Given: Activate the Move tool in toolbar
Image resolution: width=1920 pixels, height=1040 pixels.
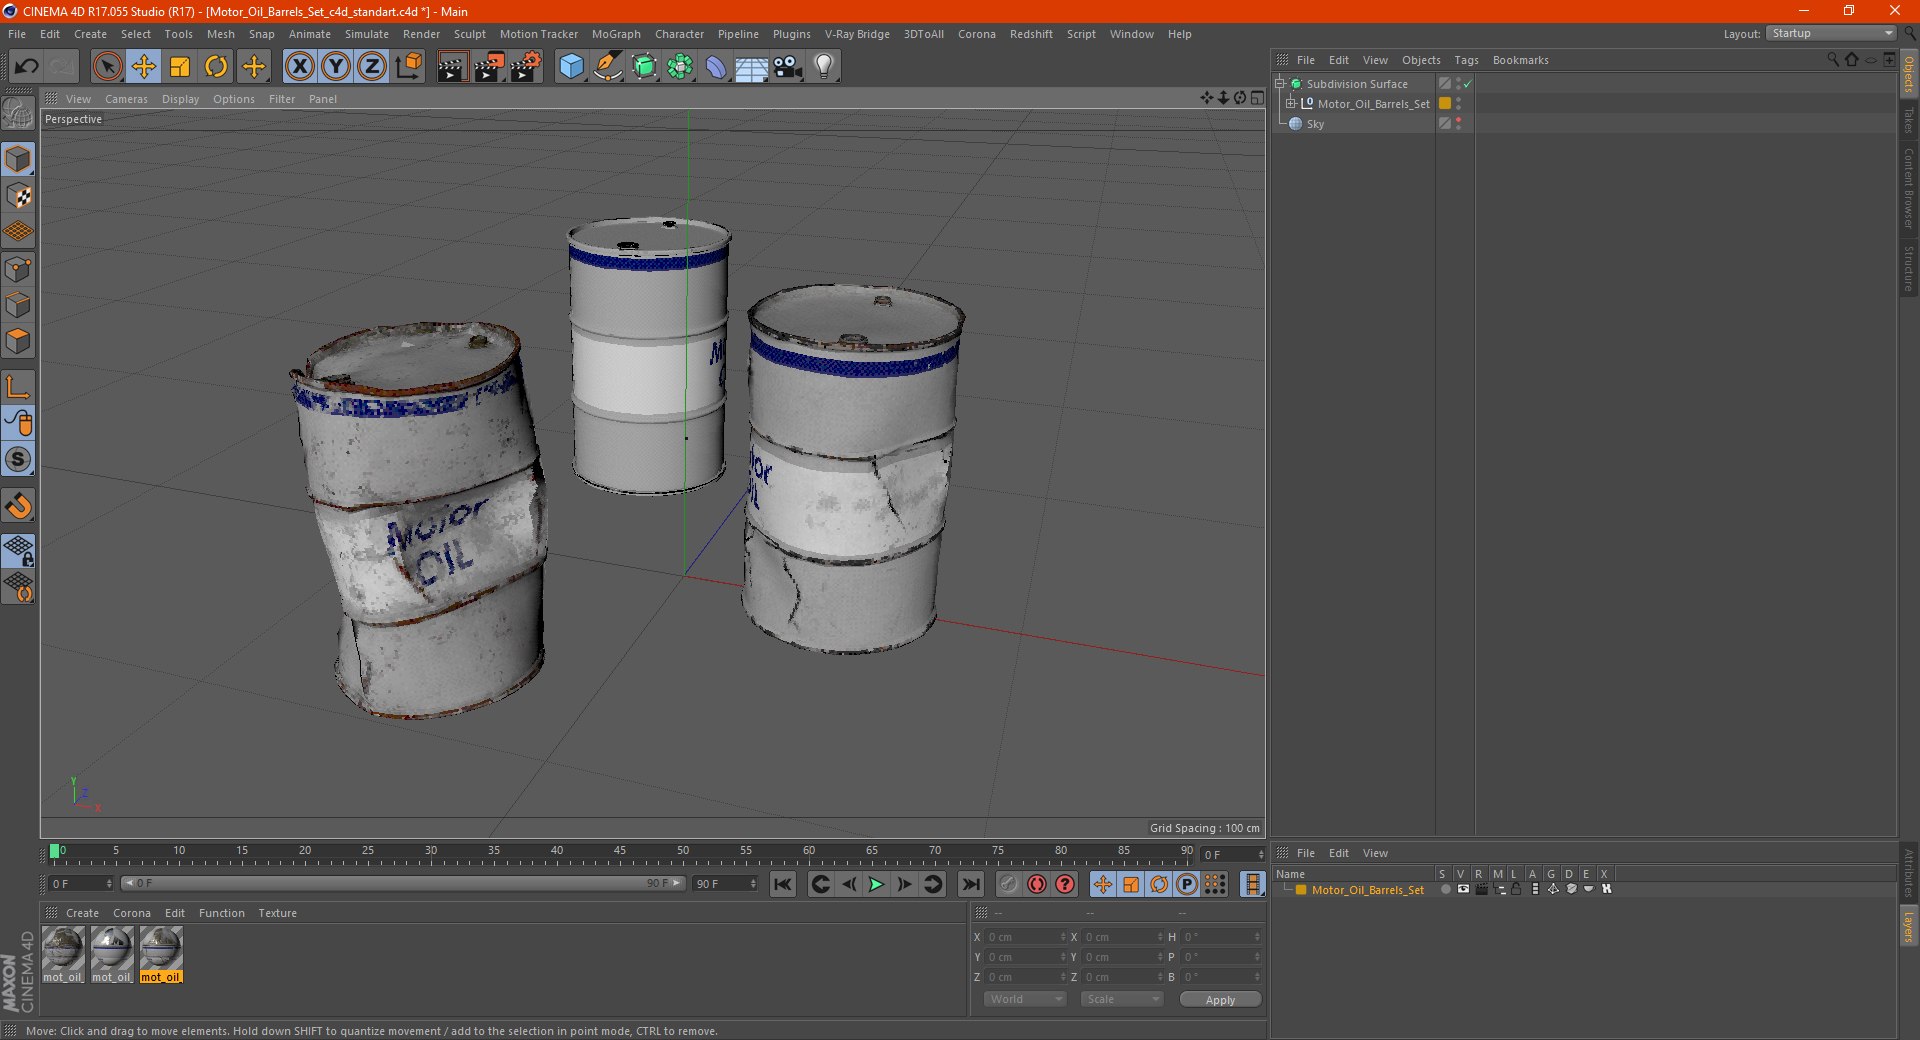Looking at the screenshot, I should pos(144,67).
